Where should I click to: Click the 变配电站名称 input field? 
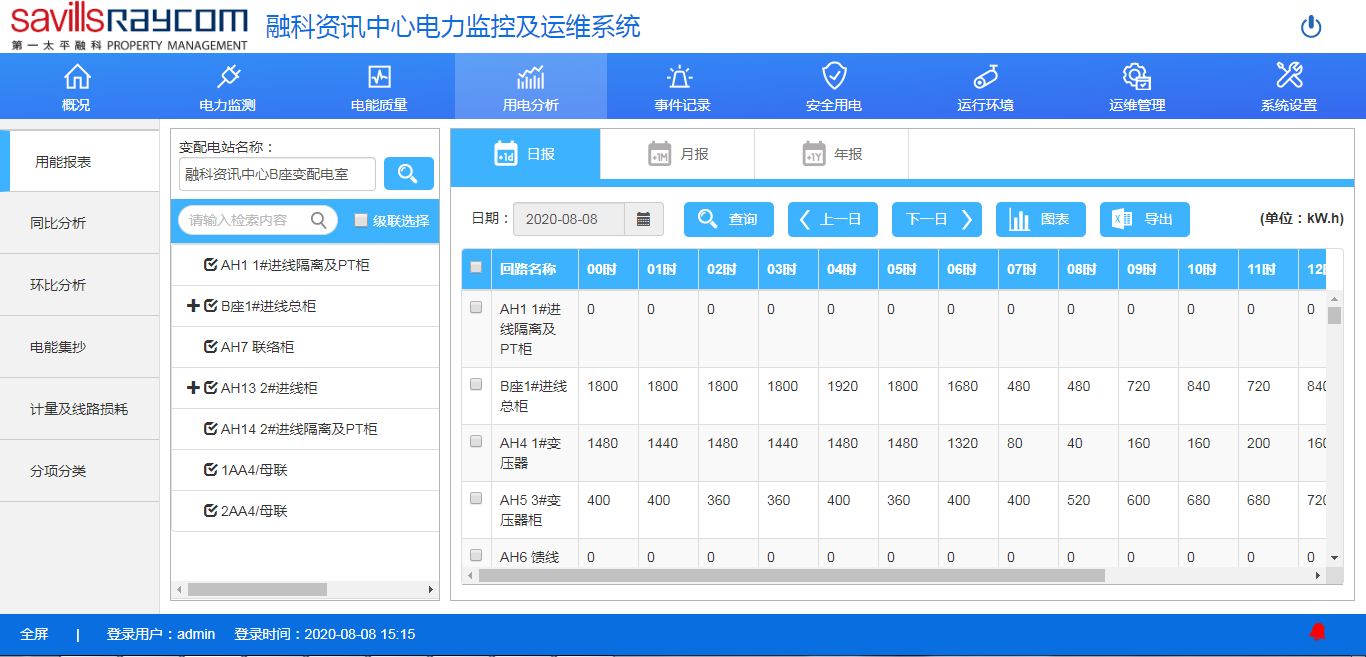[x=278, y=174]
